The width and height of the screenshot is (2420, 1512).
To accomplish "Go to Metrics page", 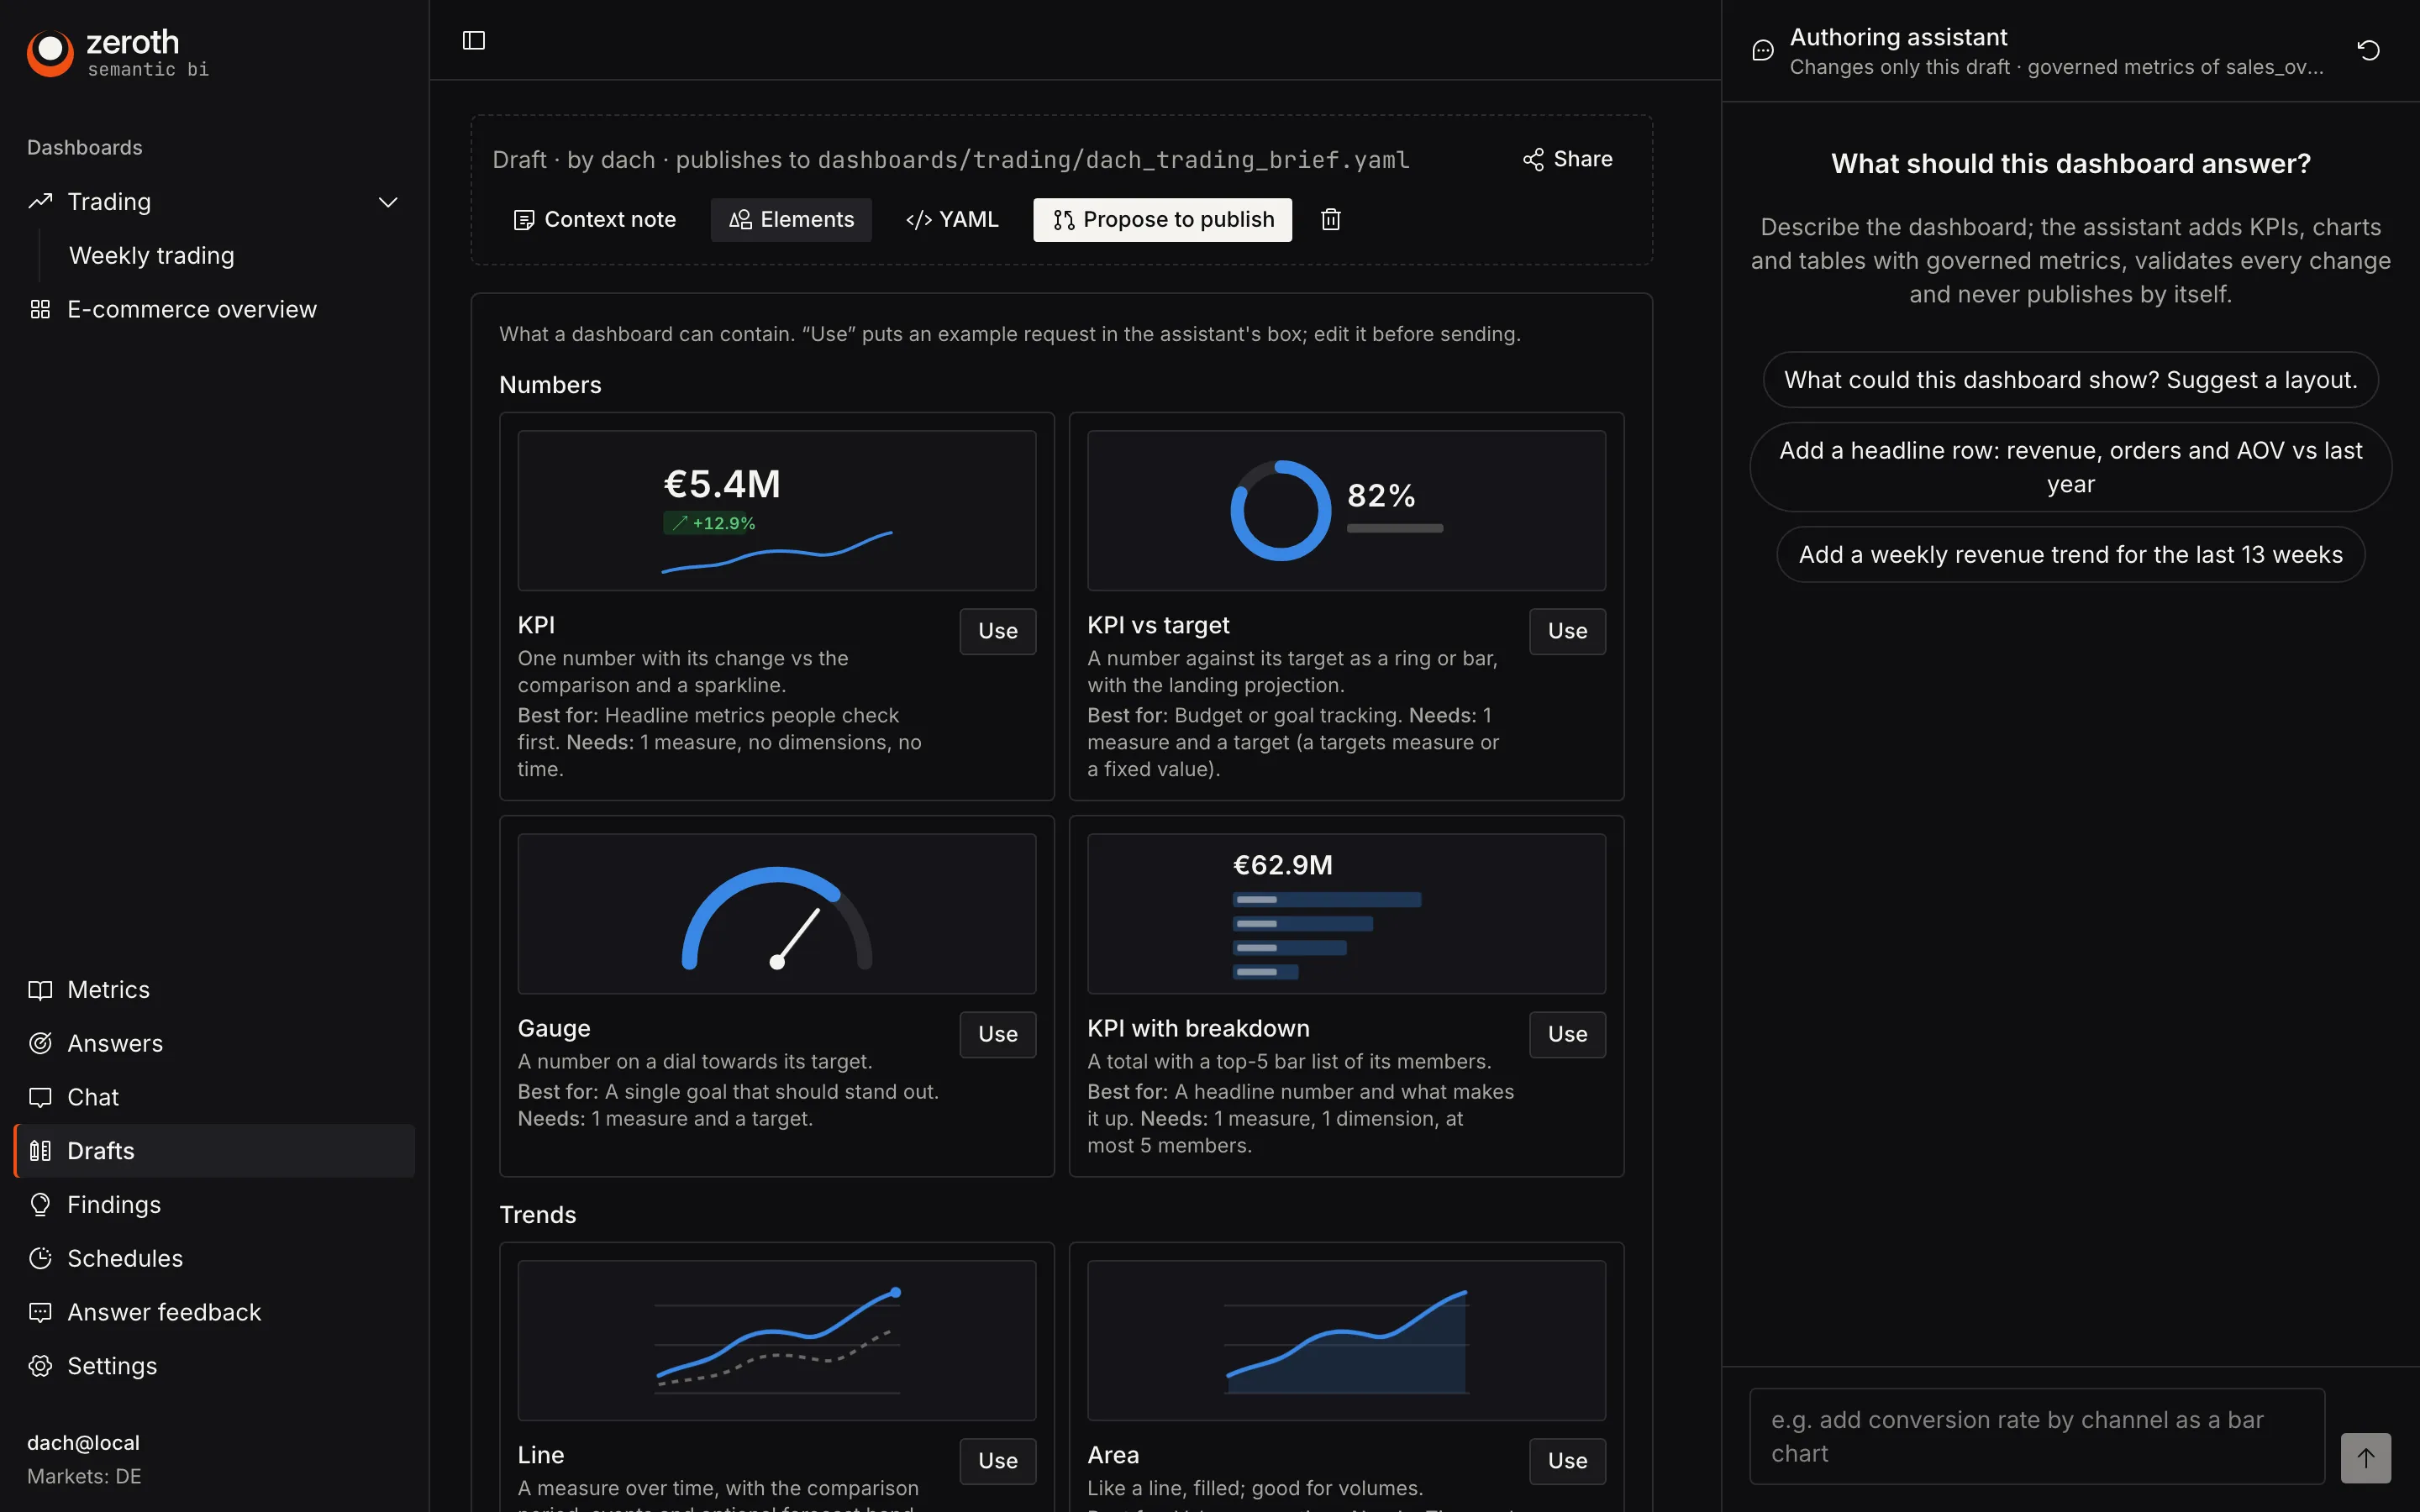I will (x=108, y=989).
